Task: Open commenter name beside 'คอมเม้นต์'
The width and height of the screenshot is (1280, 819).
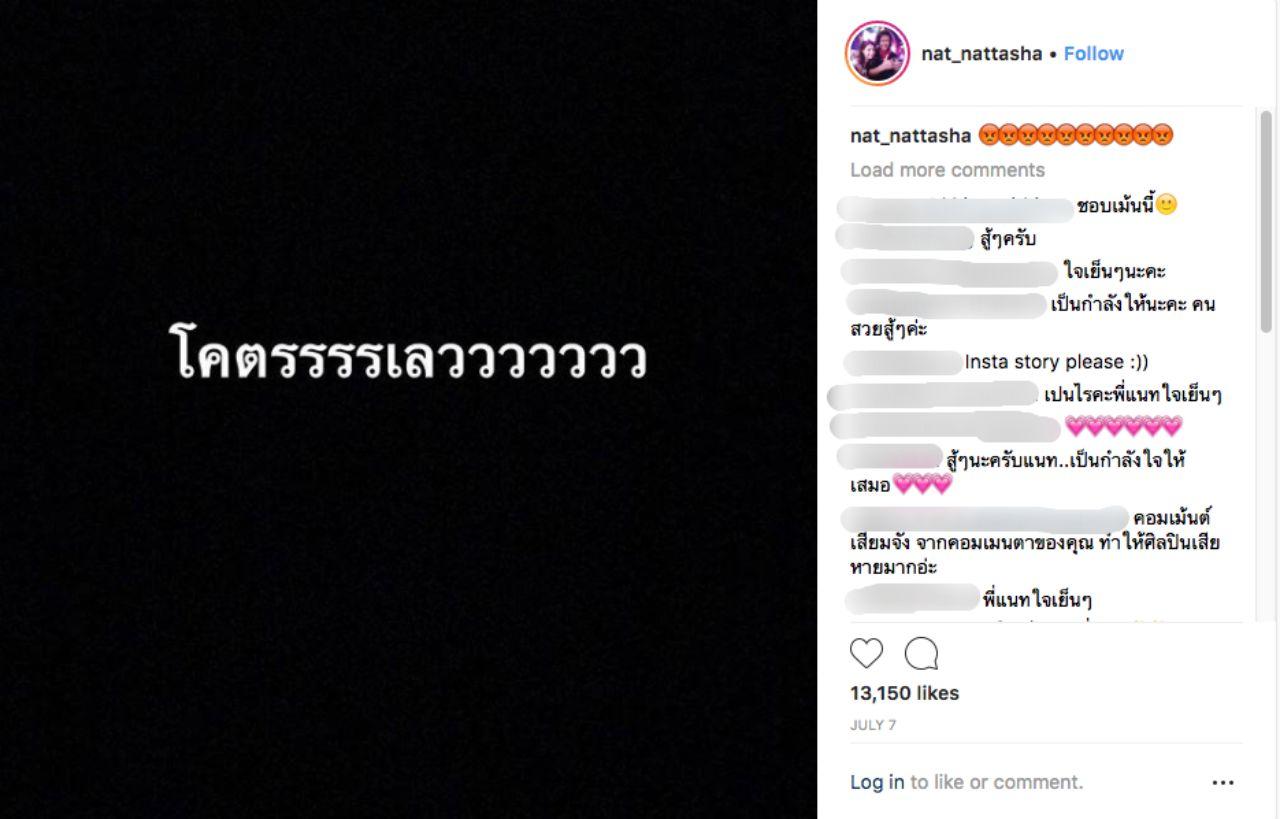Action: click(984, 519)
